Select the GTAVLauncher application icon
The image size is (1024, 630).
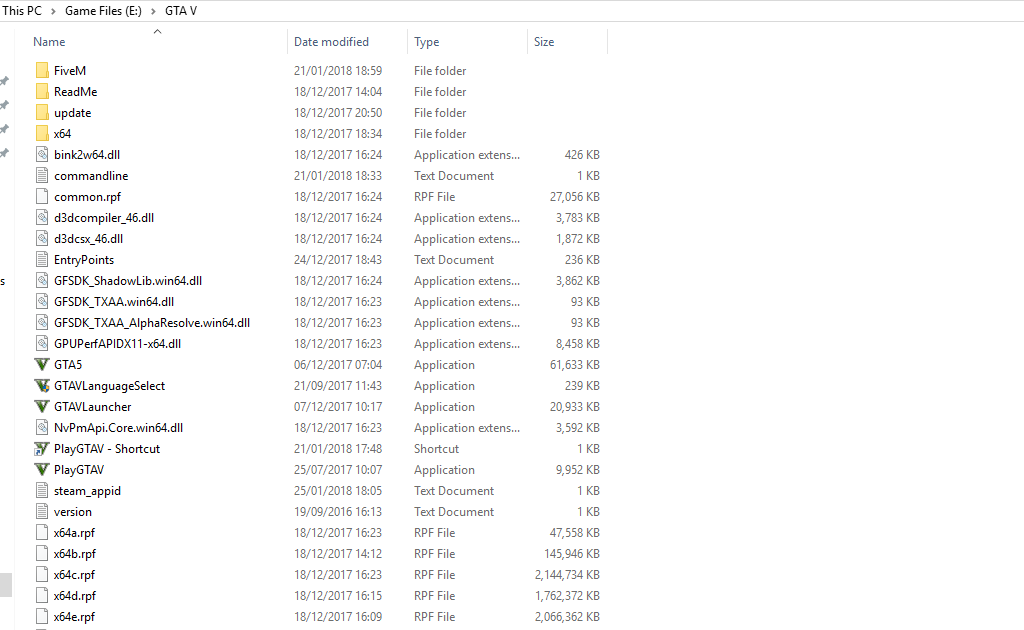coord(42,407)
